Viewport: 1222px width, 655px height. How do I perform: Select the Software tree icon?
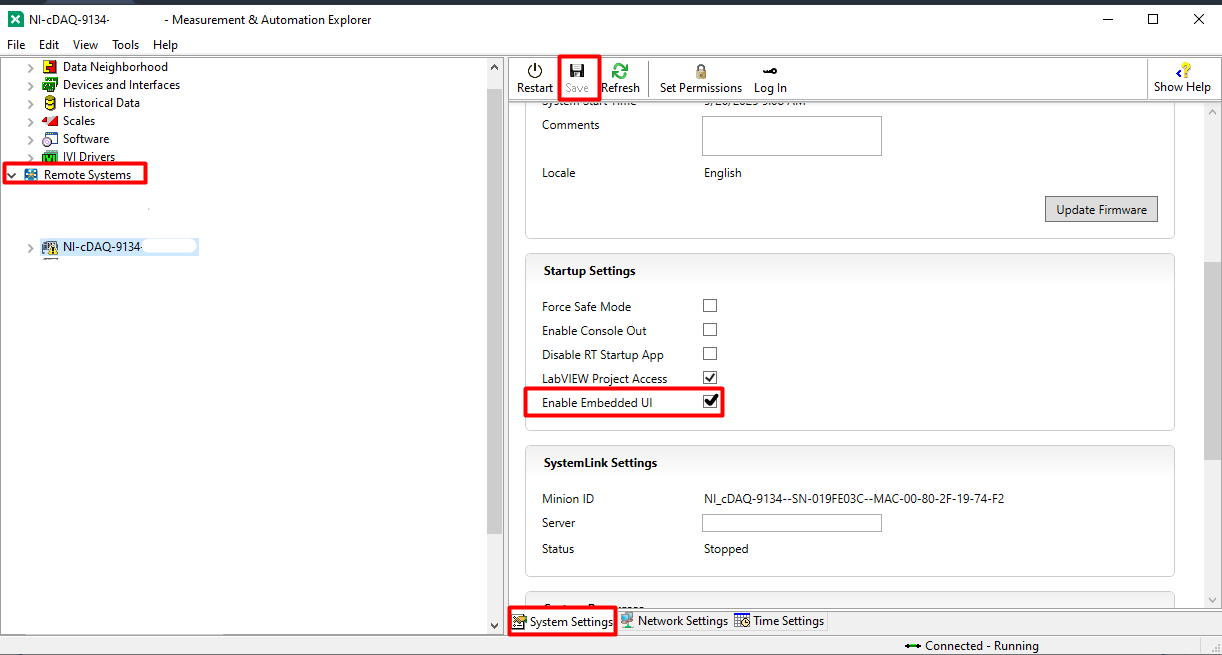[50, 139]
